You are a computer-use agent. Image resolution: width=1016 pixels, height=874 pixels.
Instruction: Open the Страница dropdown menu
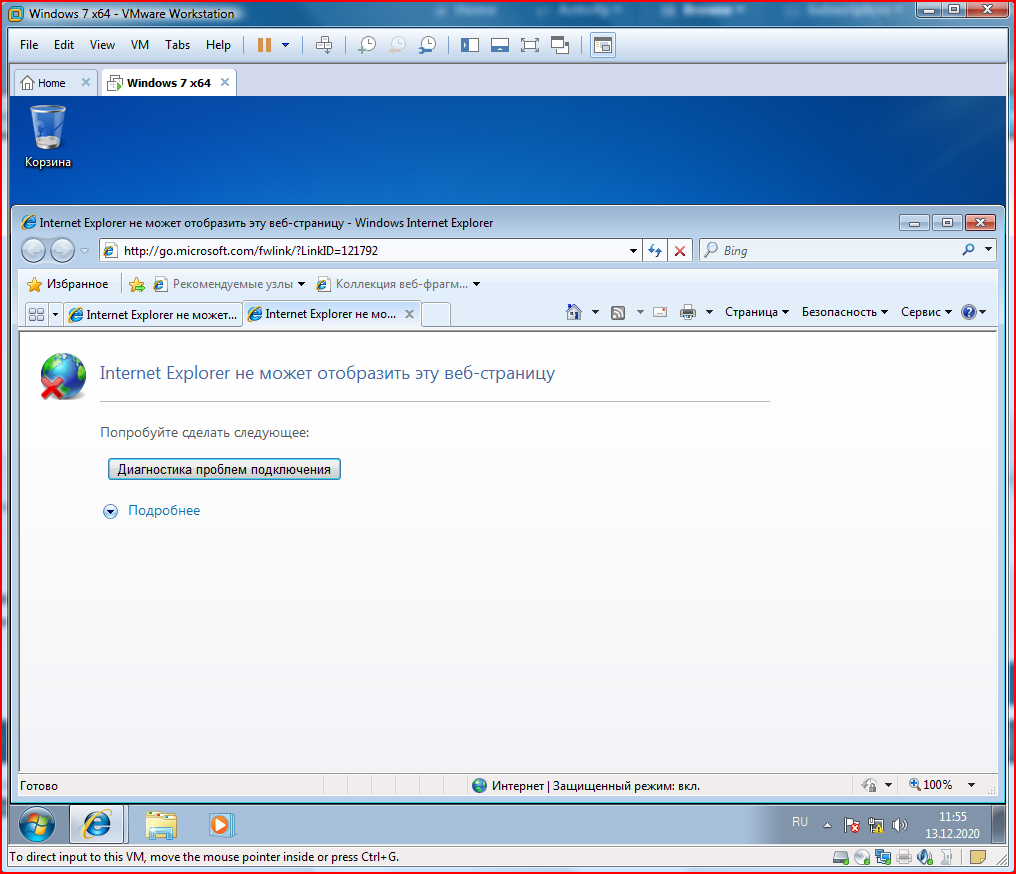[757, 312]
